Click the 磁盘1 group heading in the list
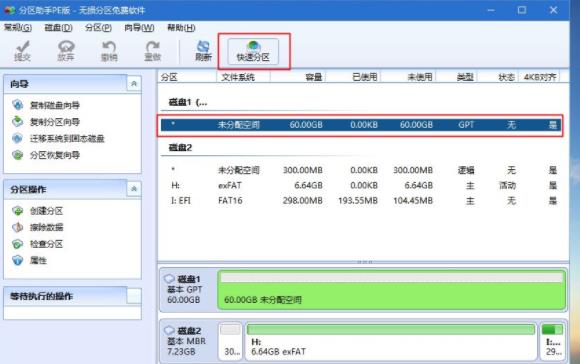This screenshot has height=364, width=580. [x=188, y=102]
